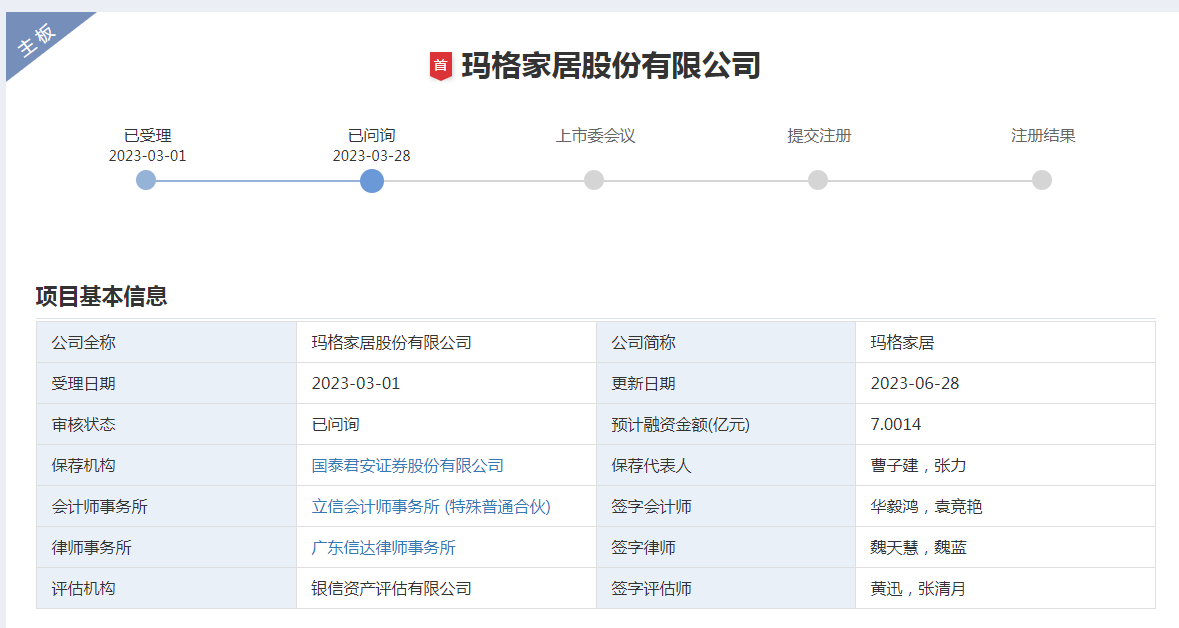Click the 曹子建，张力 sponsor representatives cell

tap(918, 466)
